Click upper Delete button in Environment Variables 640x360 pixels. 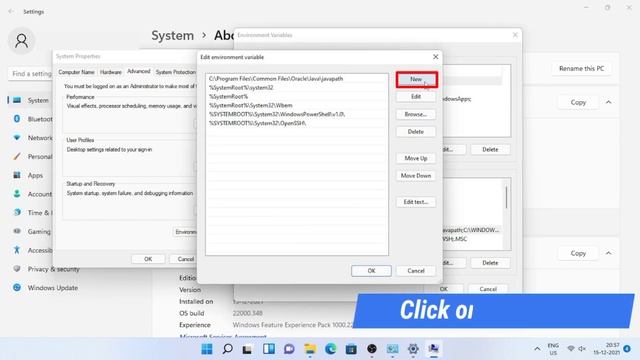[490, 149]
